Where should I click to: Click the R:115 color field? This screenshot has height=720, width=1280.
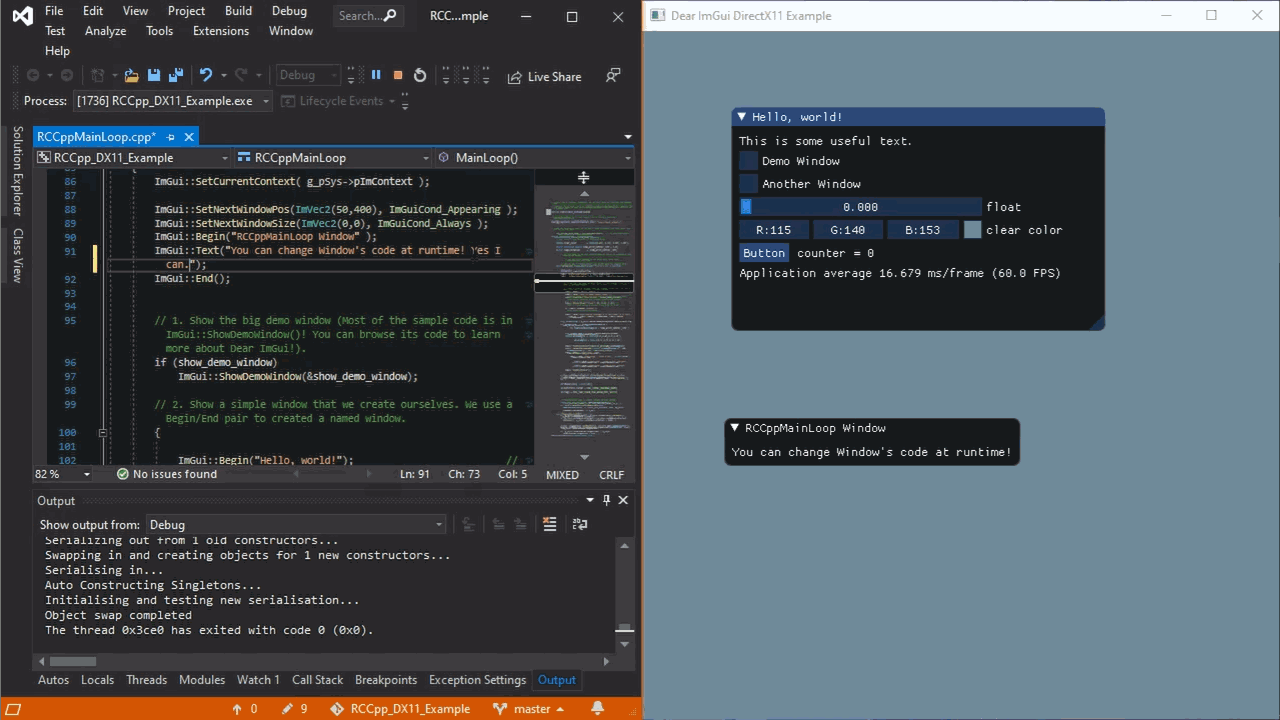click(773, 230)
